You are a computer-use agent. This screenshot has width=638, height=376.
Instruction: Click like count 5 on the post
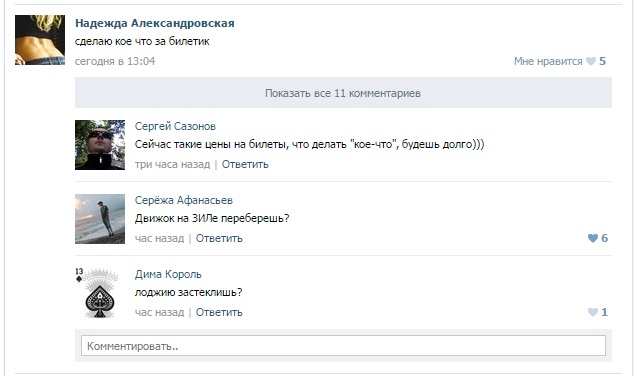603,61
